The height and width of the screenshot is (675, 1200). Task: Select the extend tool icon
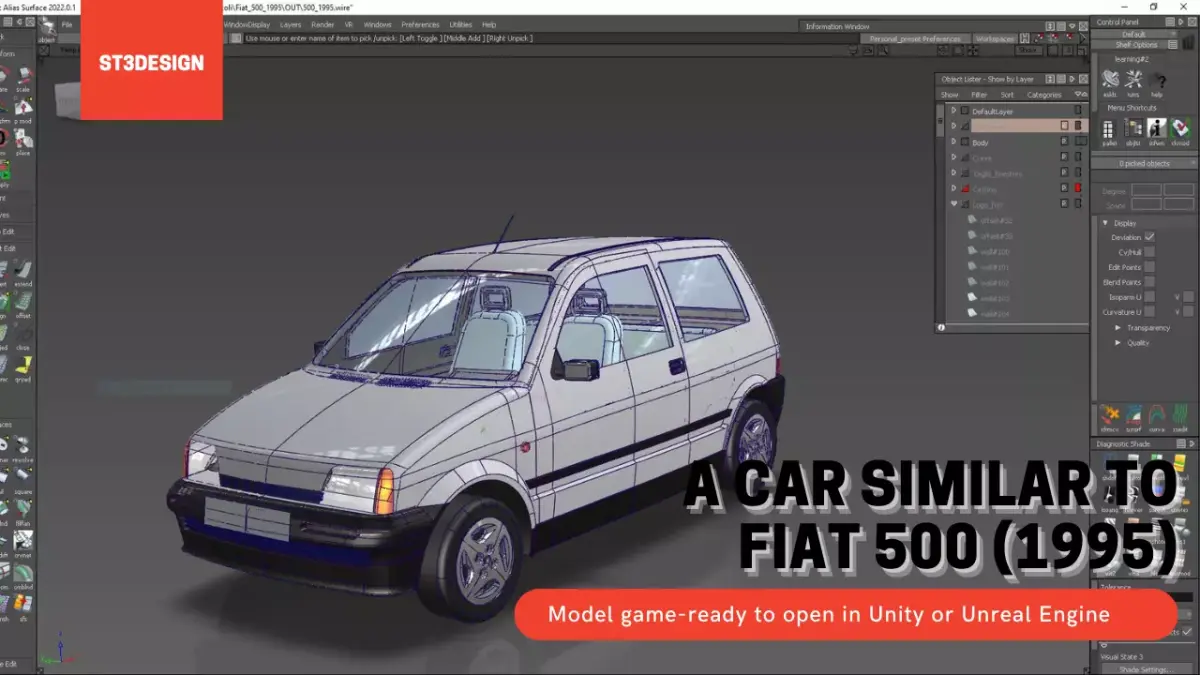[22, 271]
